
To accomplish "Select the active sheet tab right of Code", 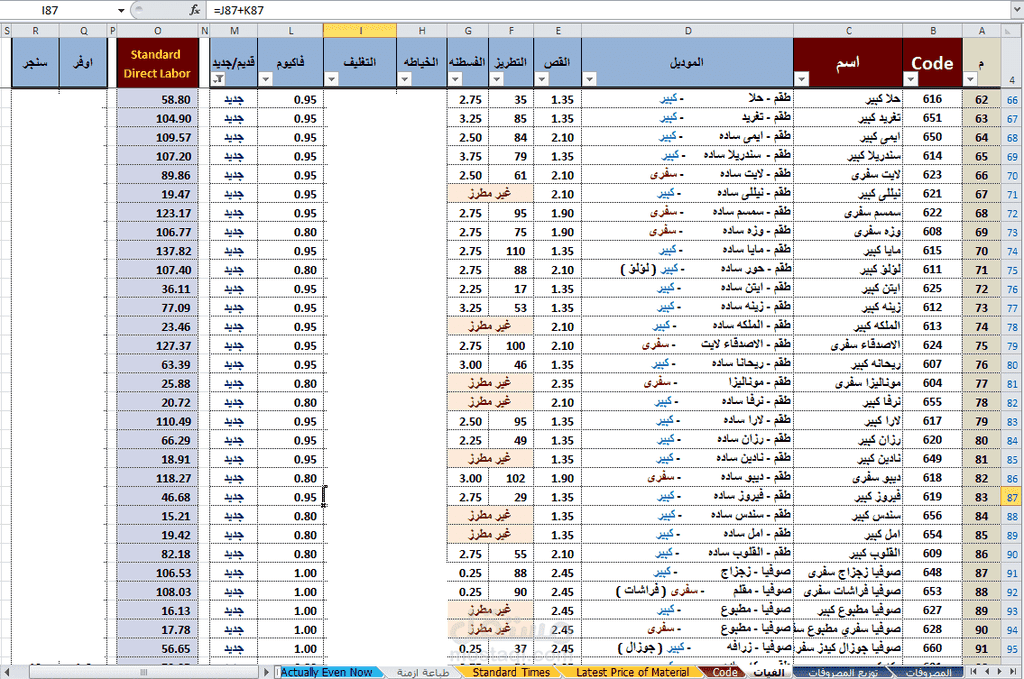I will pos(769,672).
